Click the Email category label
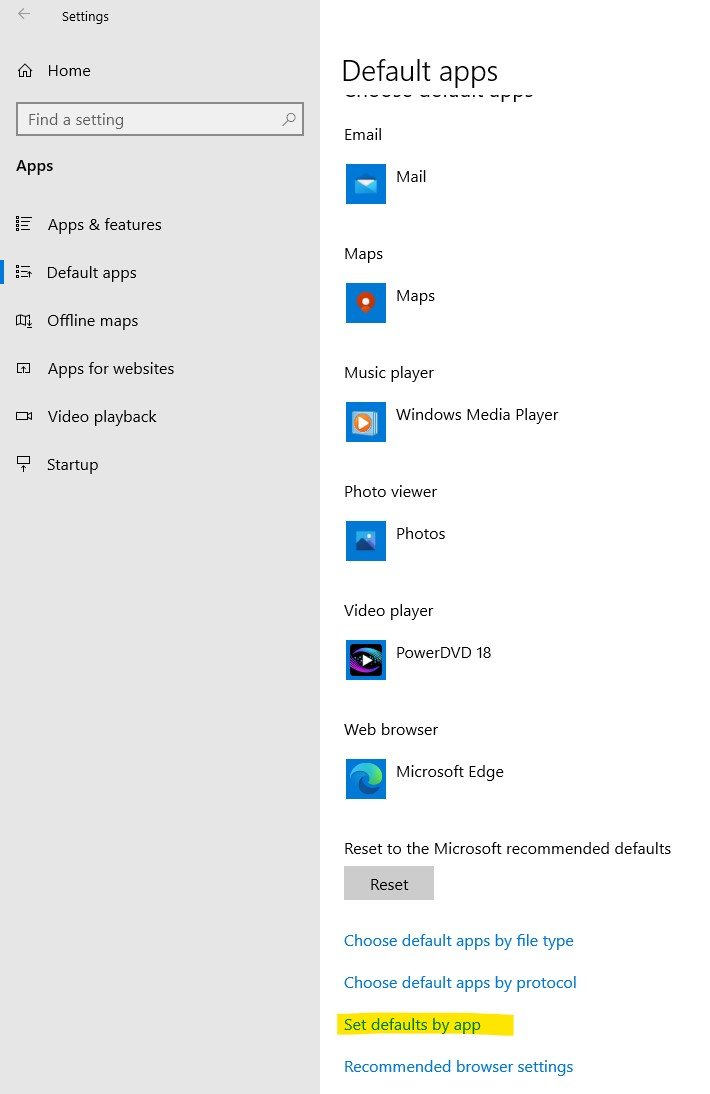The image size is (710, 1094). point(363,135)
